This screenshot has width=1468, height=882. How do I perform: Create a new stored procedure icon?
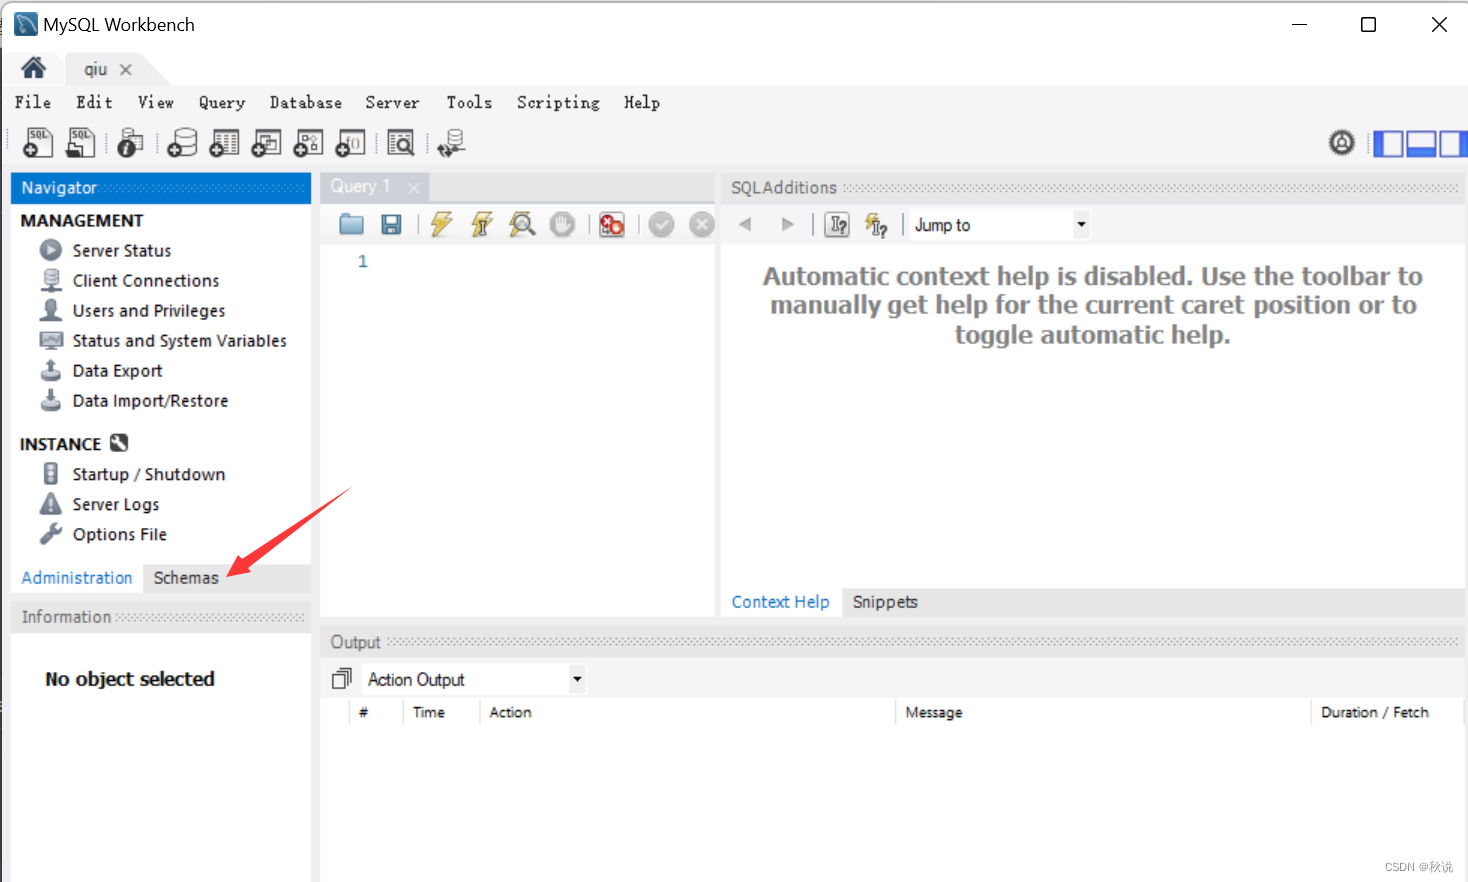(x=308, y=143)
